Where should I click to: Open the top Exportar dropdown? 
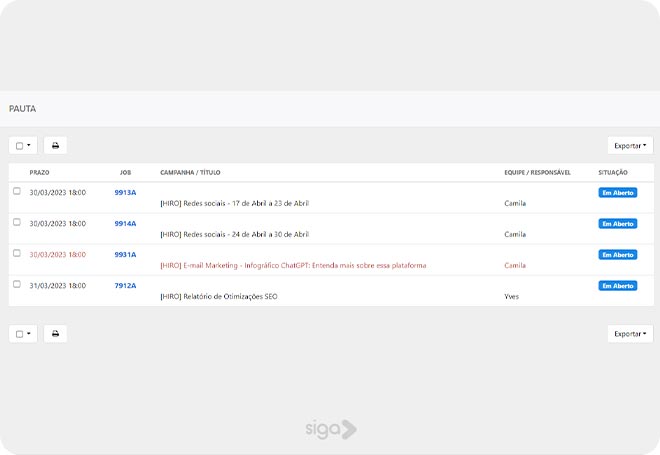[x=629, y=145]
